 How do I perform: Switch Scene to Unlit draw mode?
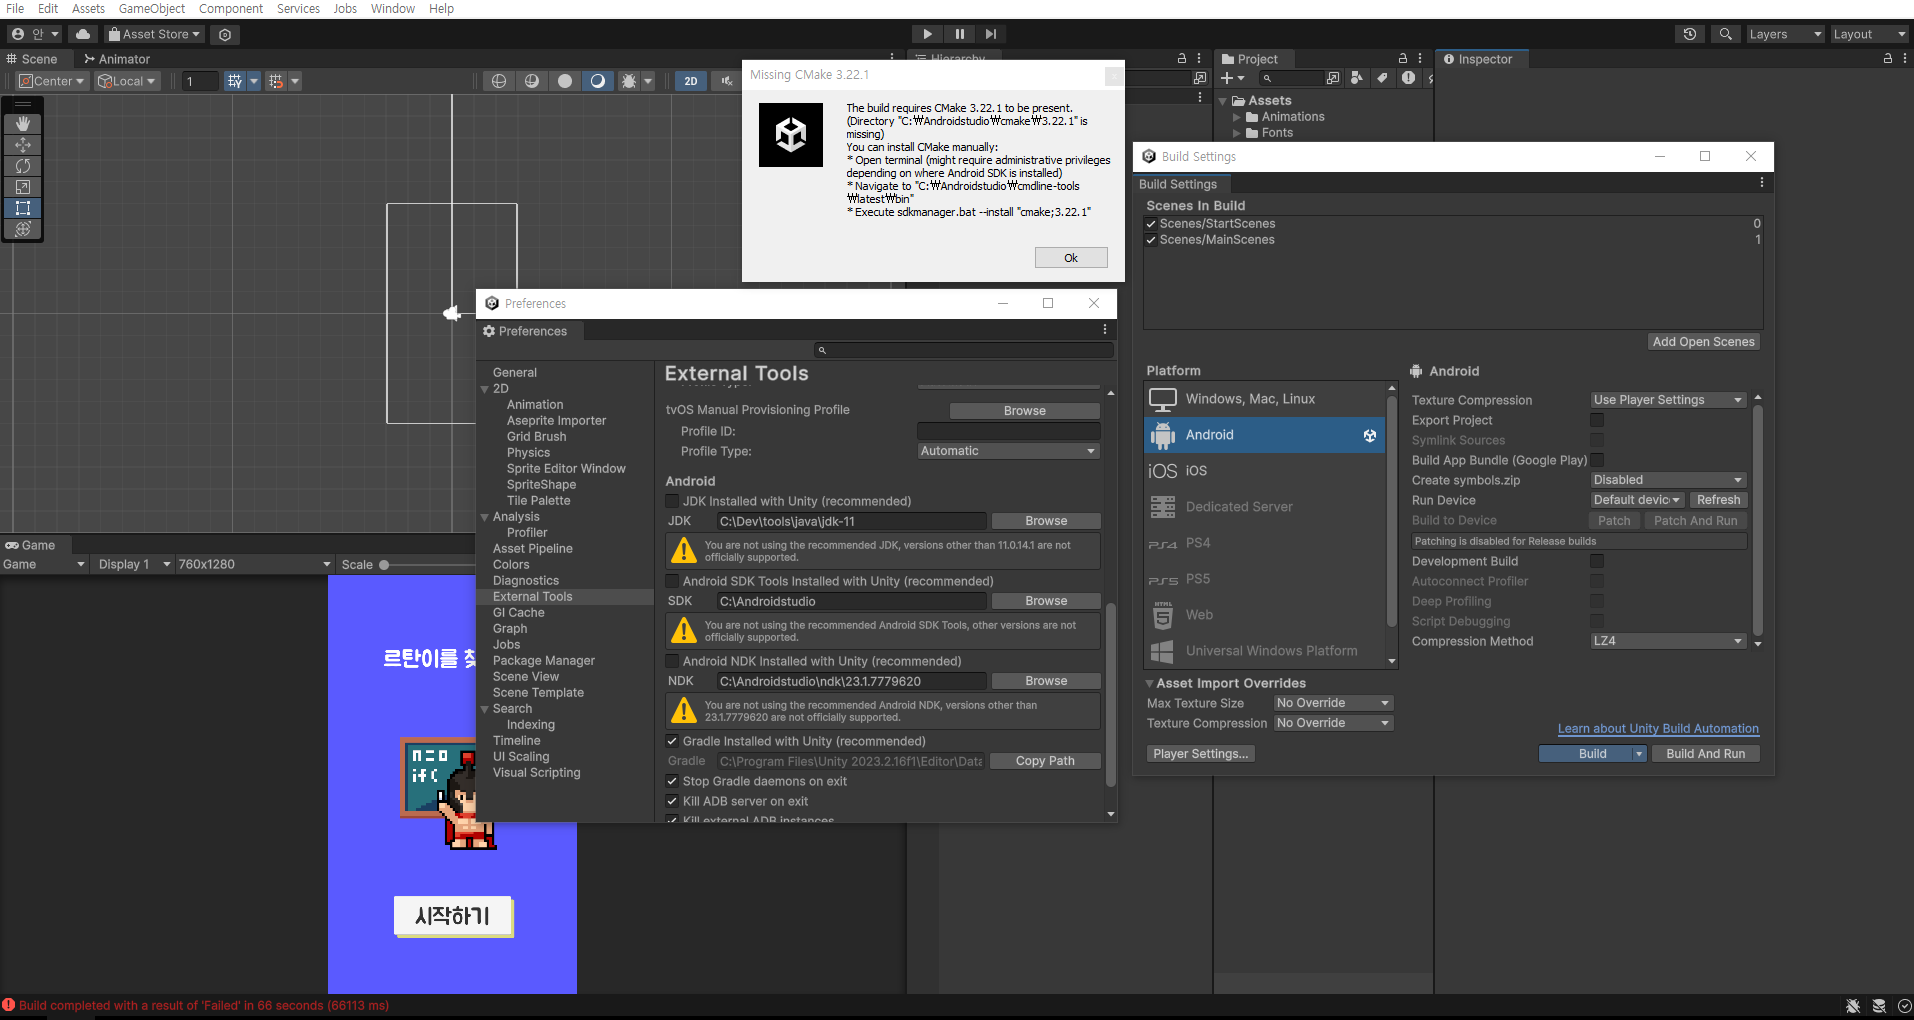pyautogui.click(x=565, y=81)
